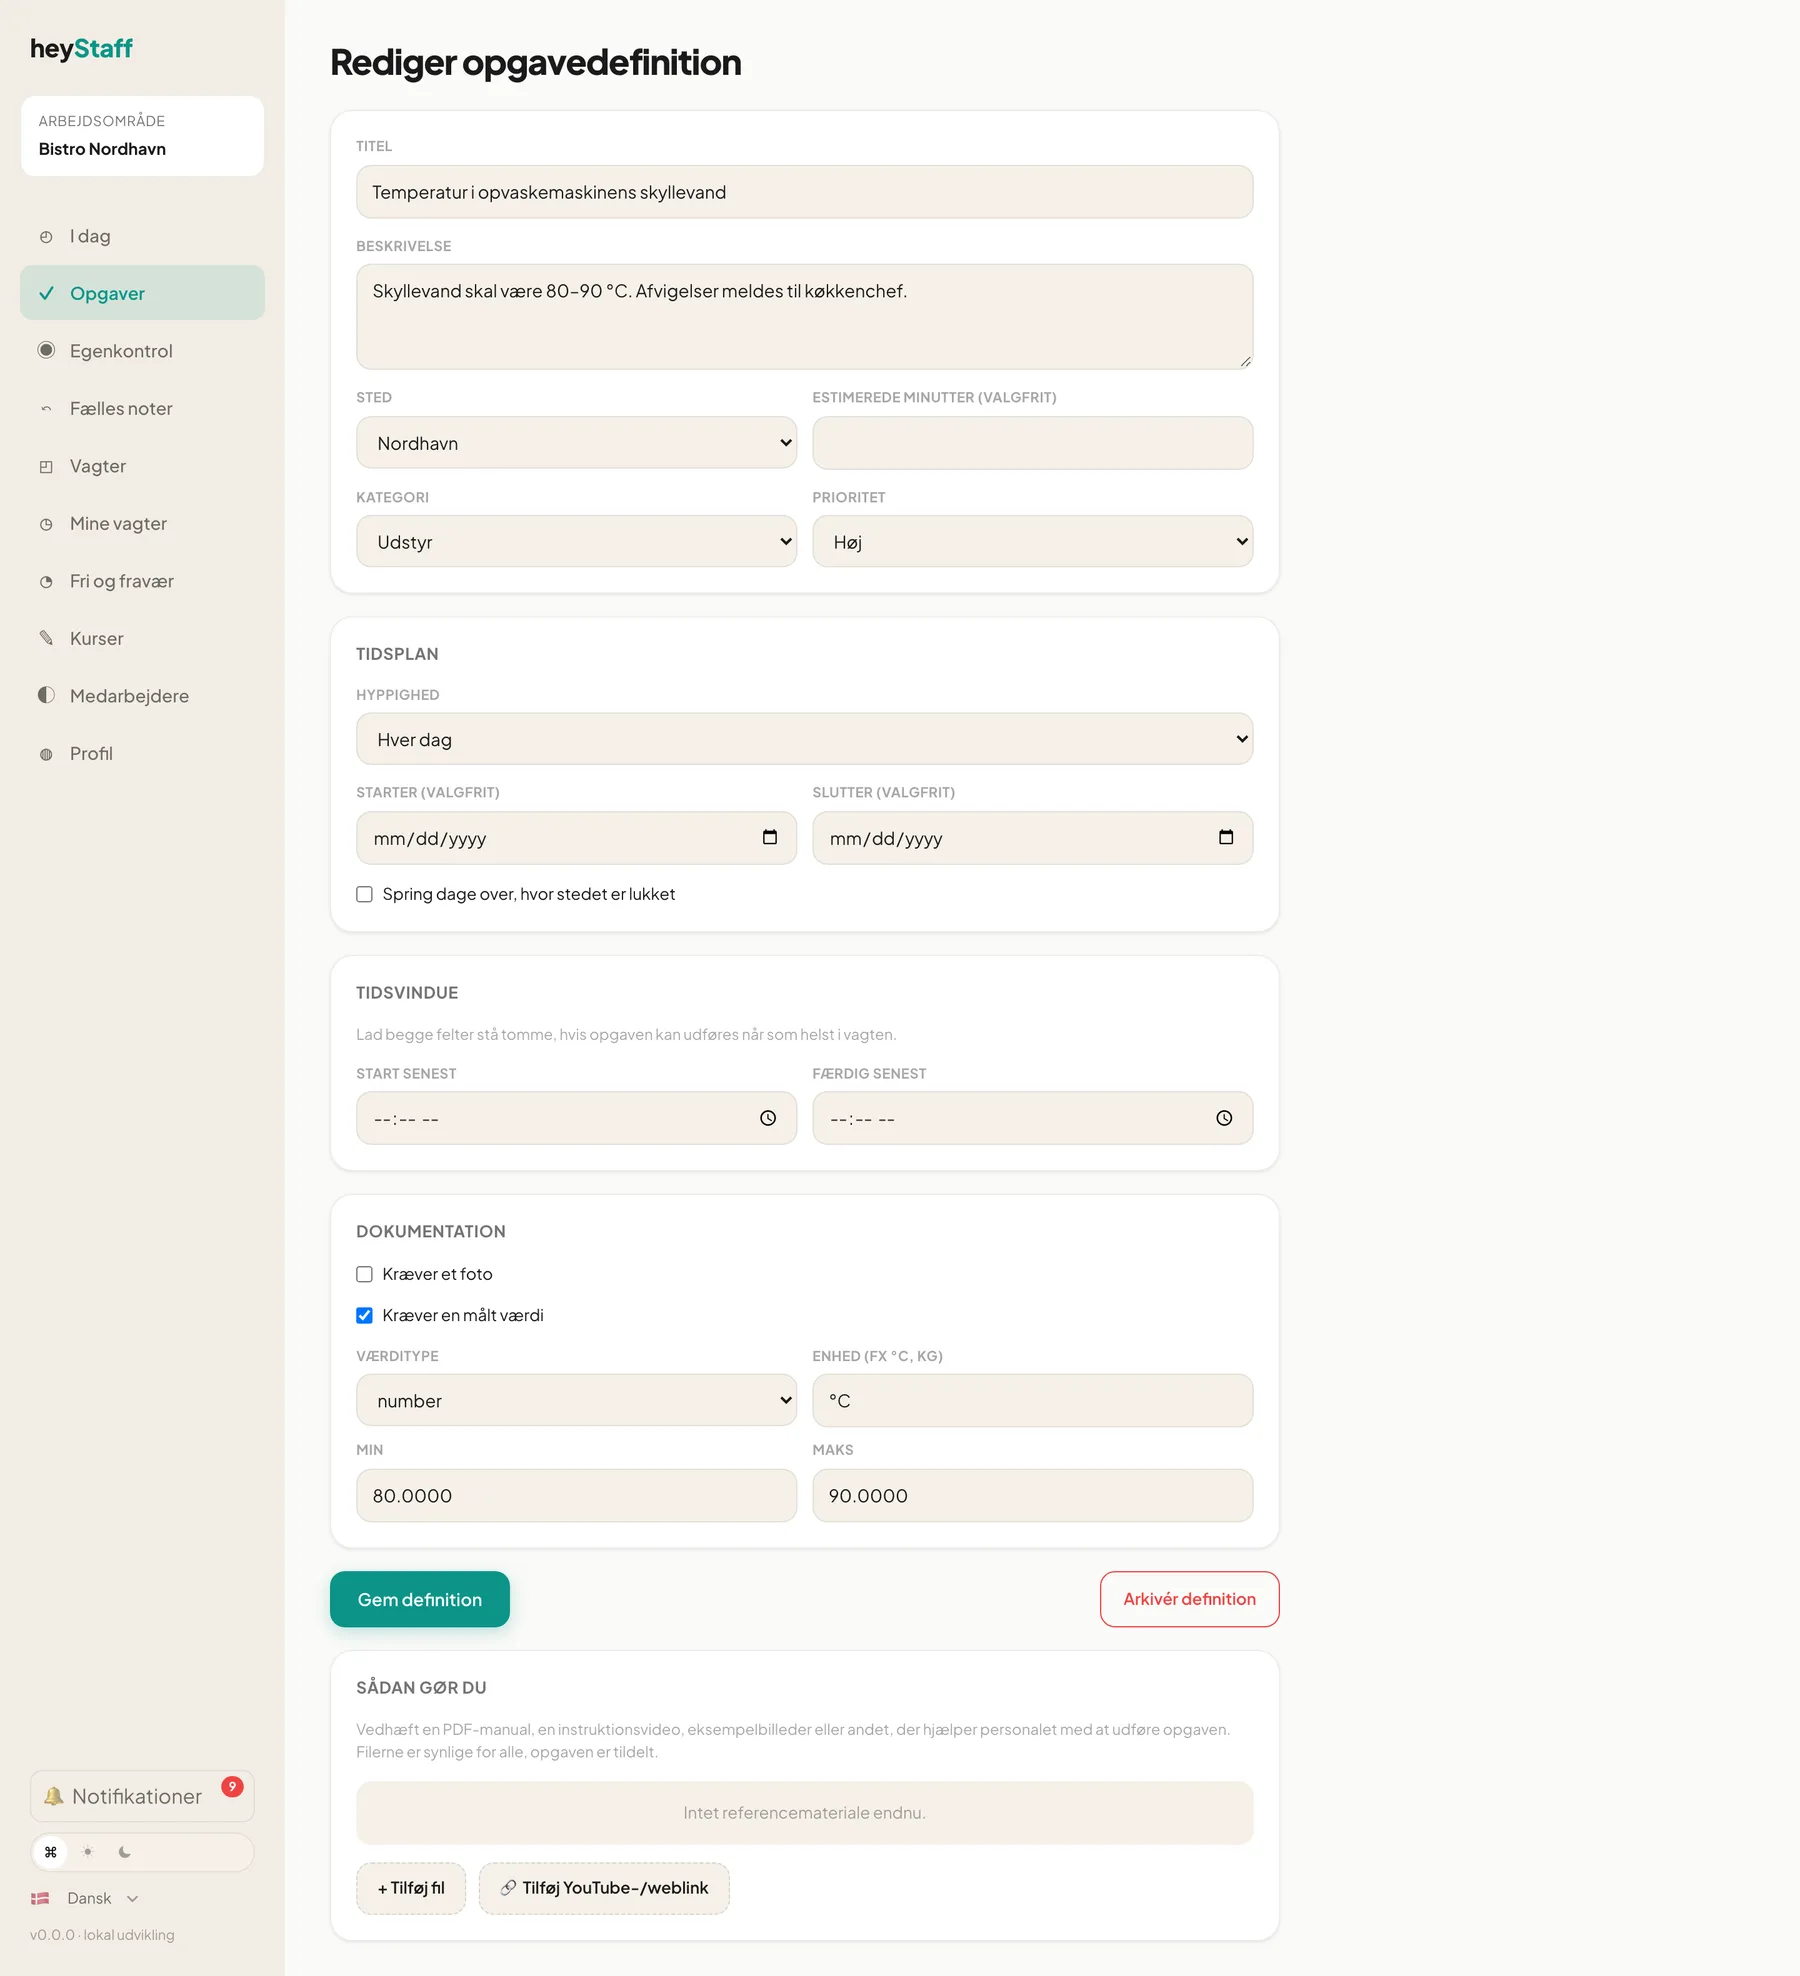The height and width of the screenshot is (1976, 1800).
Task: Click the Min field with 80.0000
Action: pyautogui.click(x=576, y=1495)
